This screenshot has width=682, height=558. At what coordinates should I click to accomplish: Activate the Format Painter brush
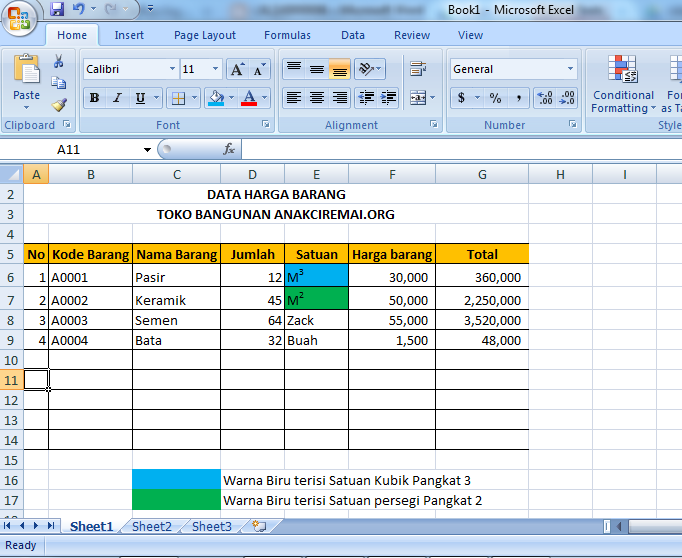click(58, 104)
